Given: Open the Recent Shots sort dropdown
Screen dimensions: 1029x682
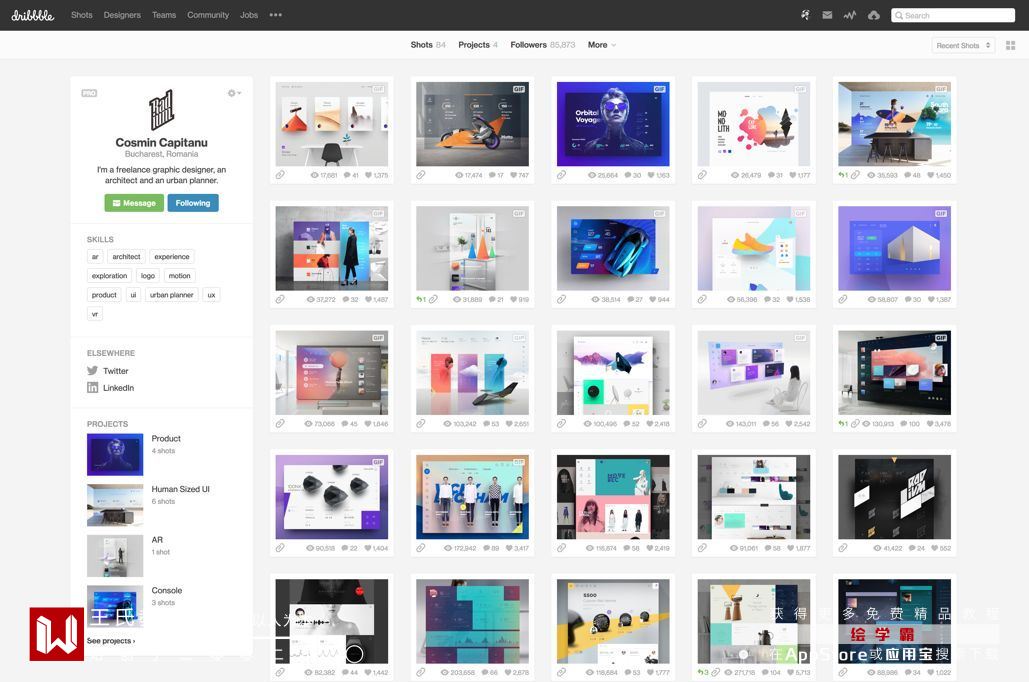Looking at the screenshot, I should pyautogui.click(x=963, y=45).
